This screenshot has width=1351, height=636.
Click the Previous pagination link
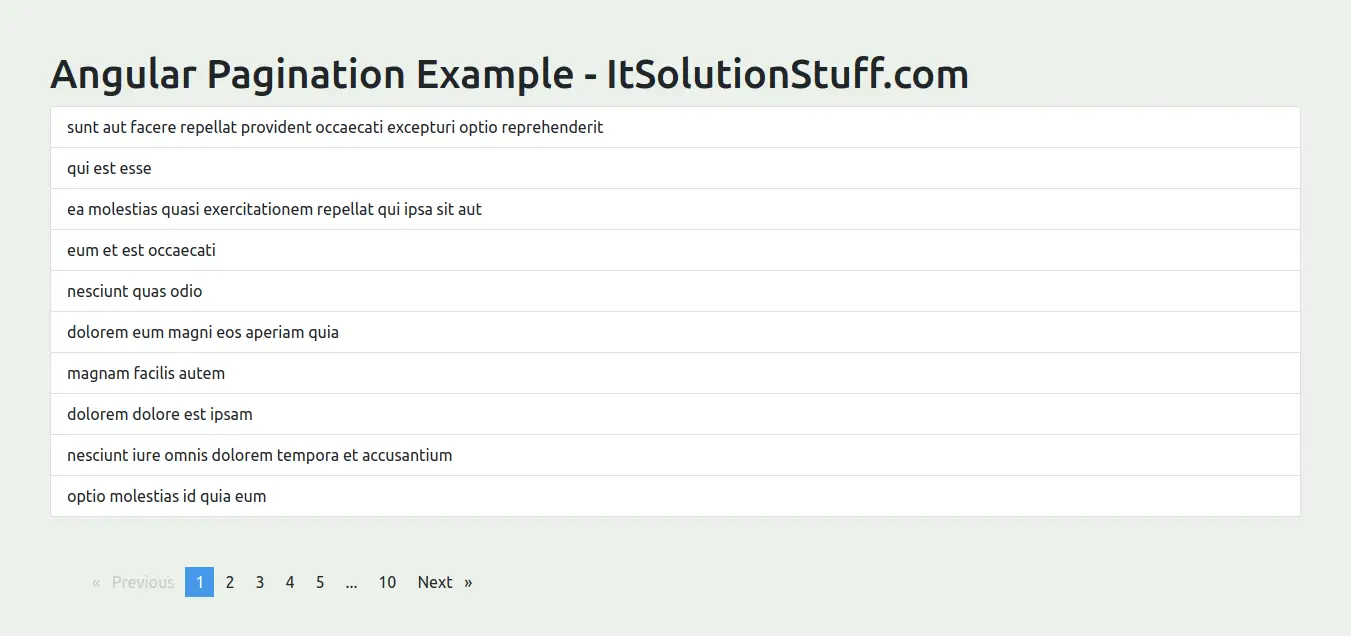pos(143,582)
